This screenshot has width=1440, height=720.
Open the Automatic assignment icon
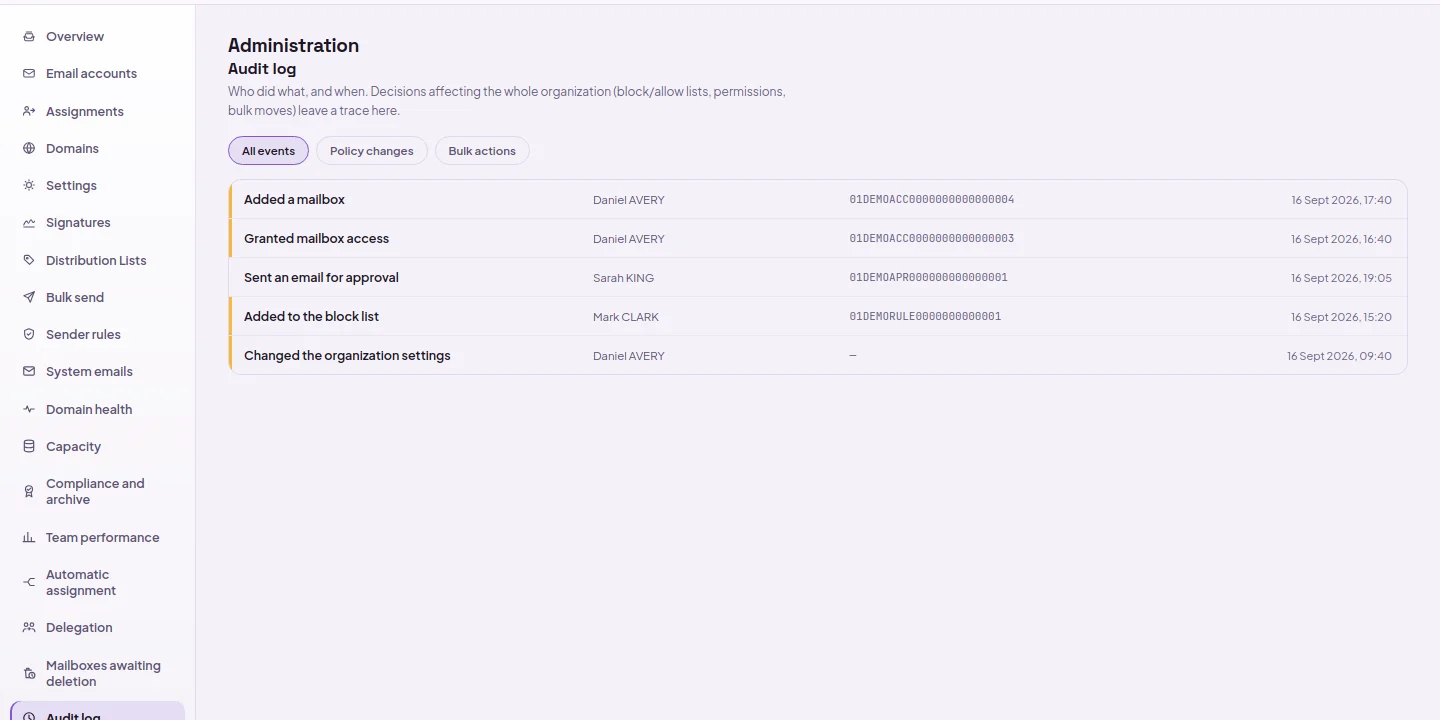point(29,583)
